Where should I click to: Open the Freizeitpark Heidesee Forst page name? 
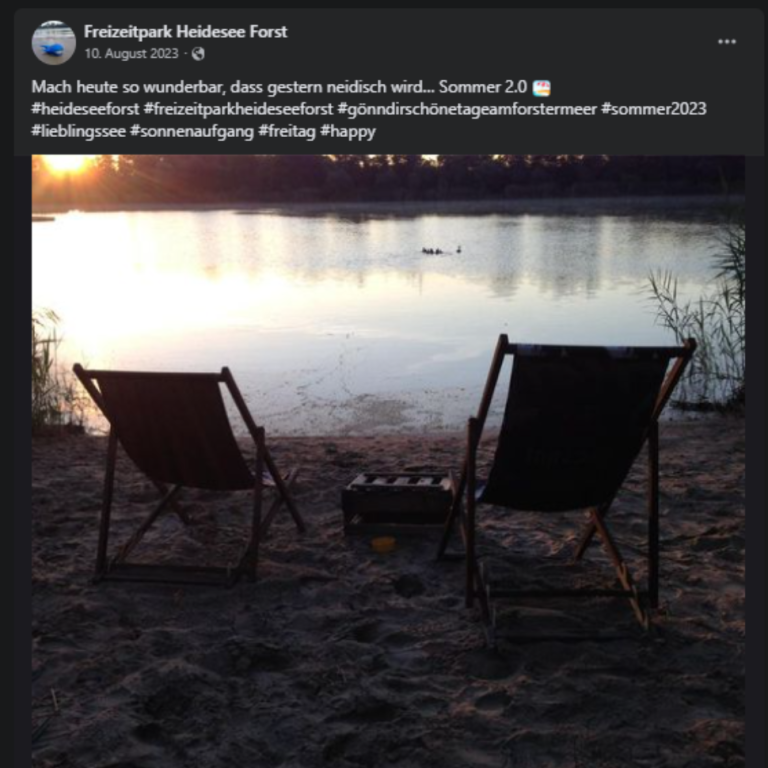185,32
